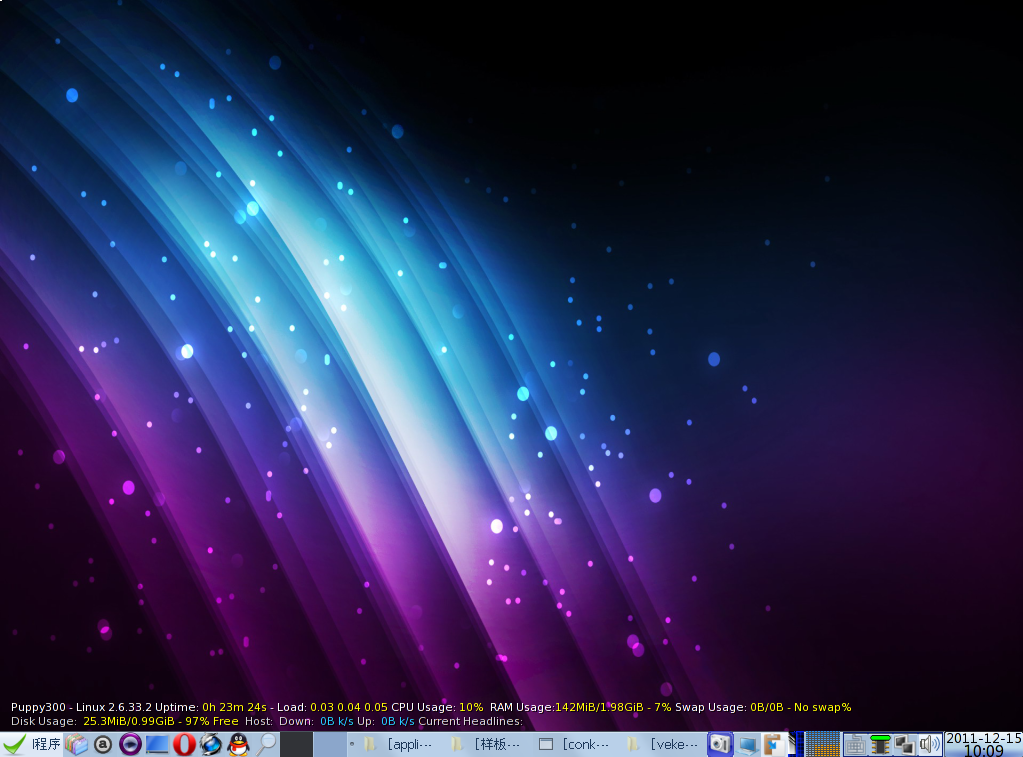This screenshot has height=757, width=1023.
Task: Open the clipboard paste tray icon
Action: [x=774, y=745]
